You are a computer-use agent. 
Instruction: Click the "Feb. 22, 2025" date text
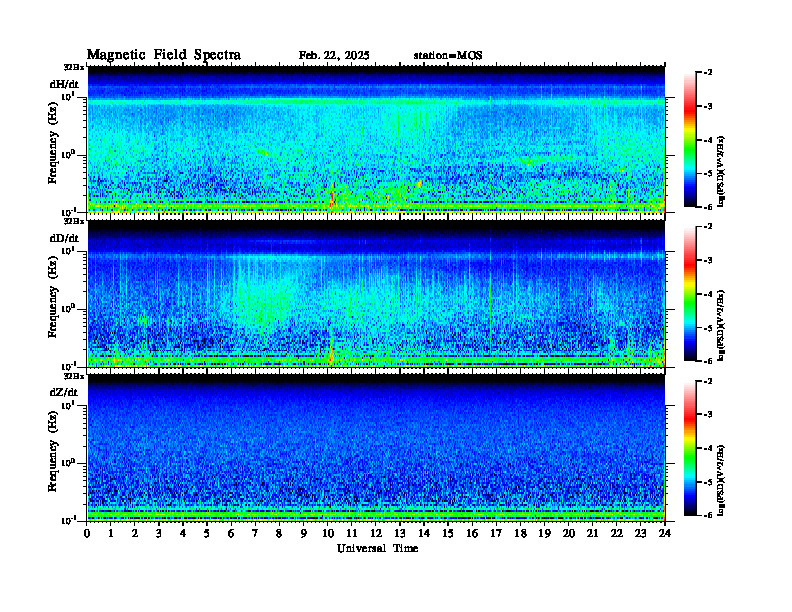coord(334,56)
